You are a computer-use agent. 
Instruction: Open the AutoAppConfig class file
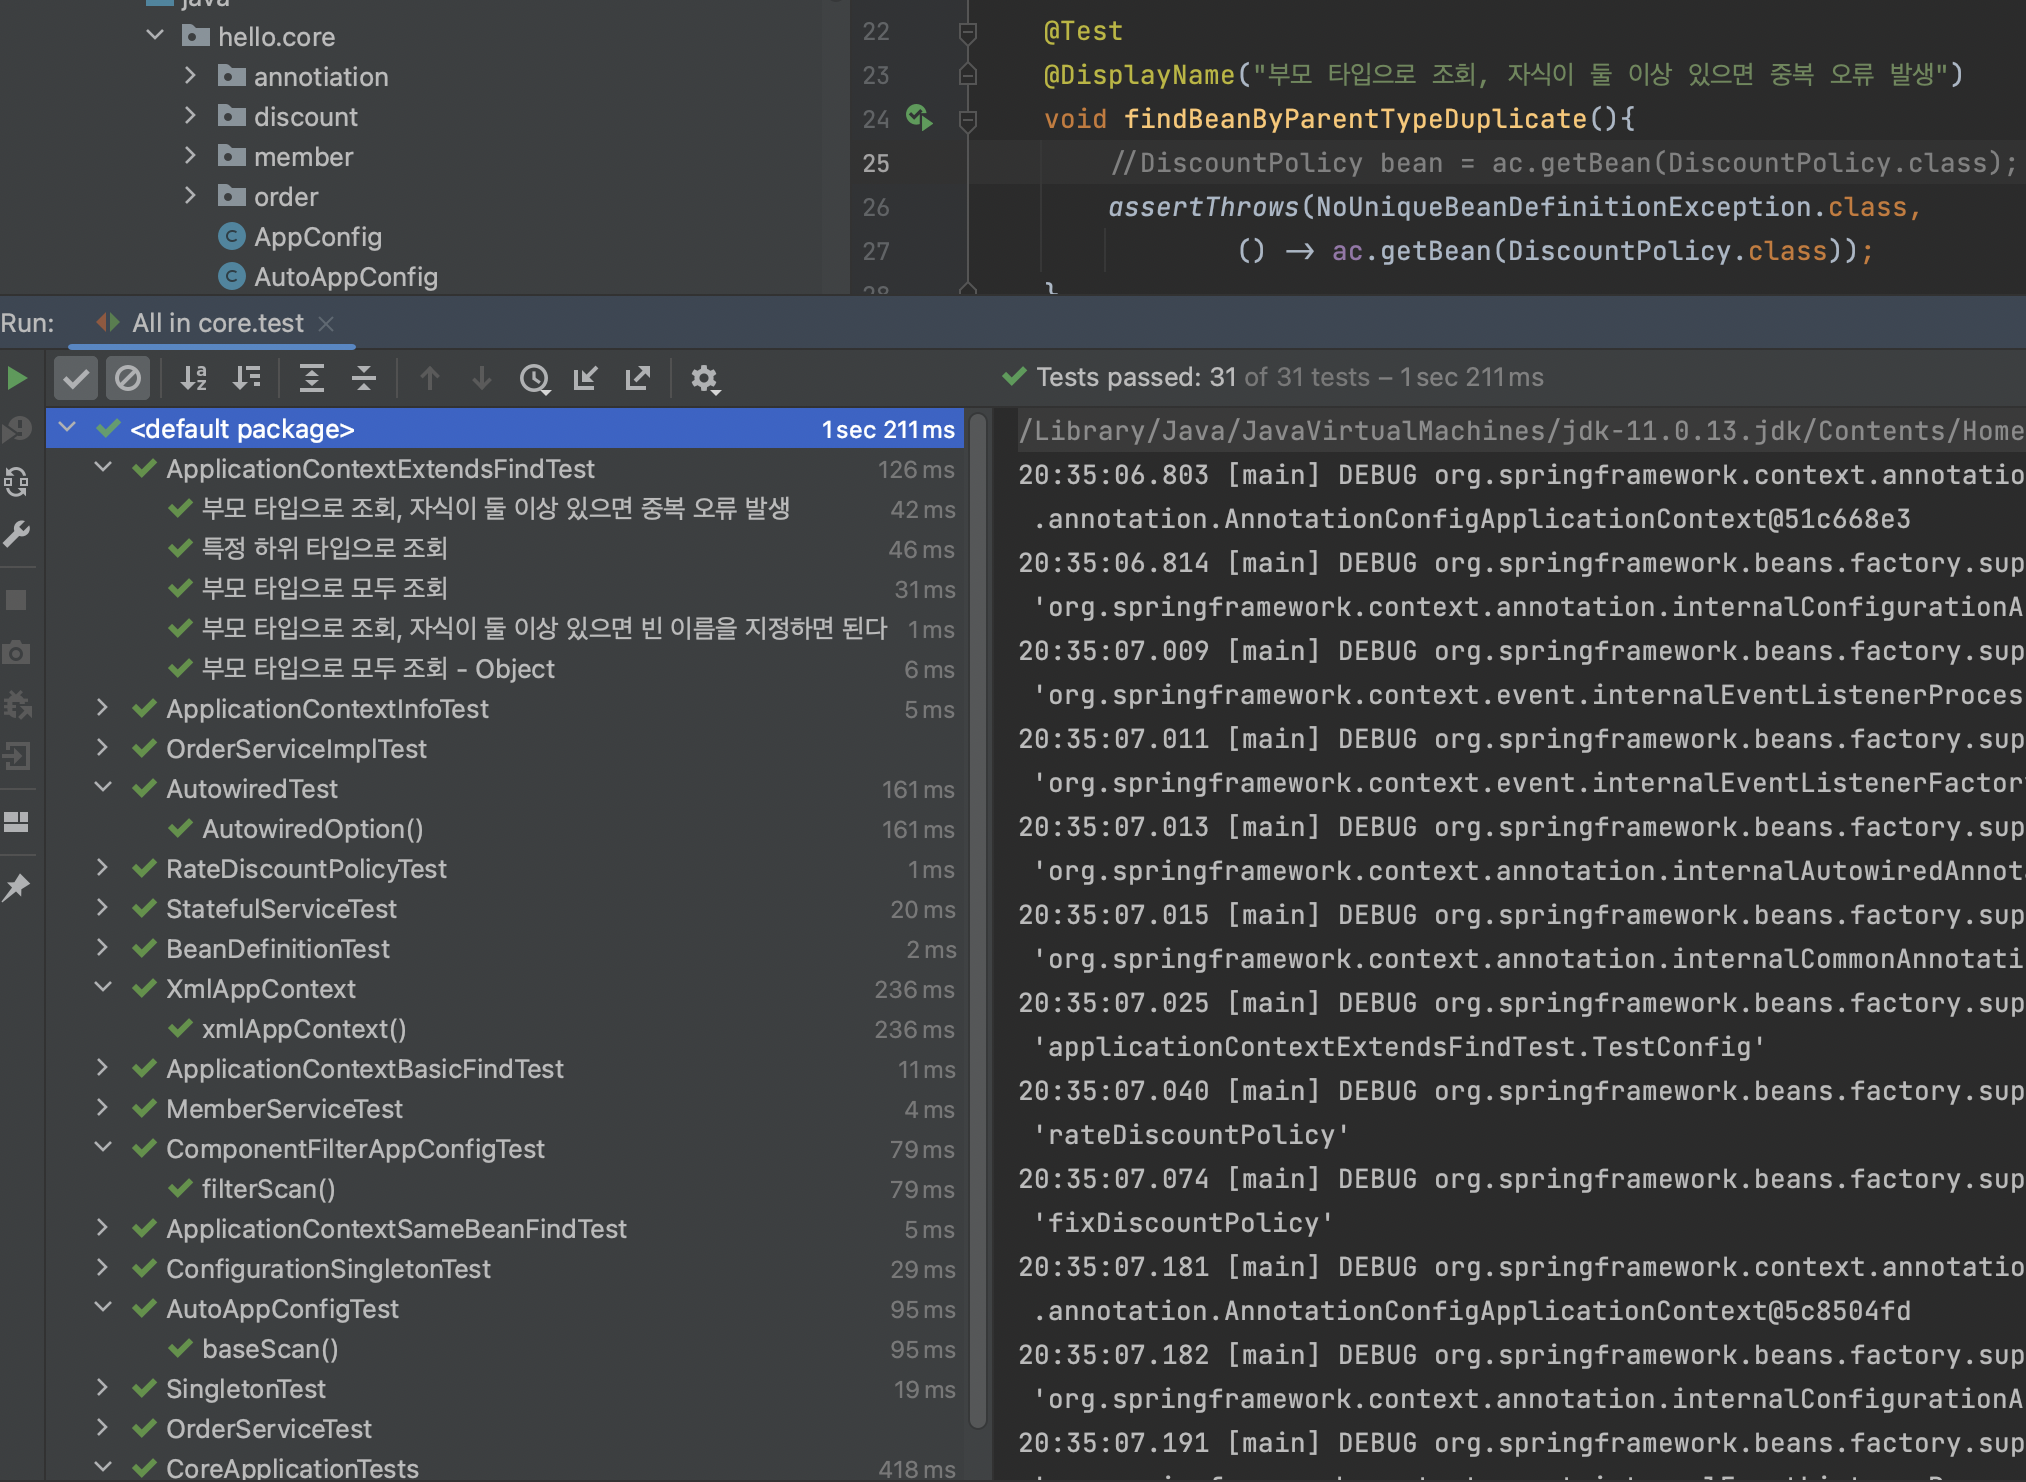(x=345, y=277)
